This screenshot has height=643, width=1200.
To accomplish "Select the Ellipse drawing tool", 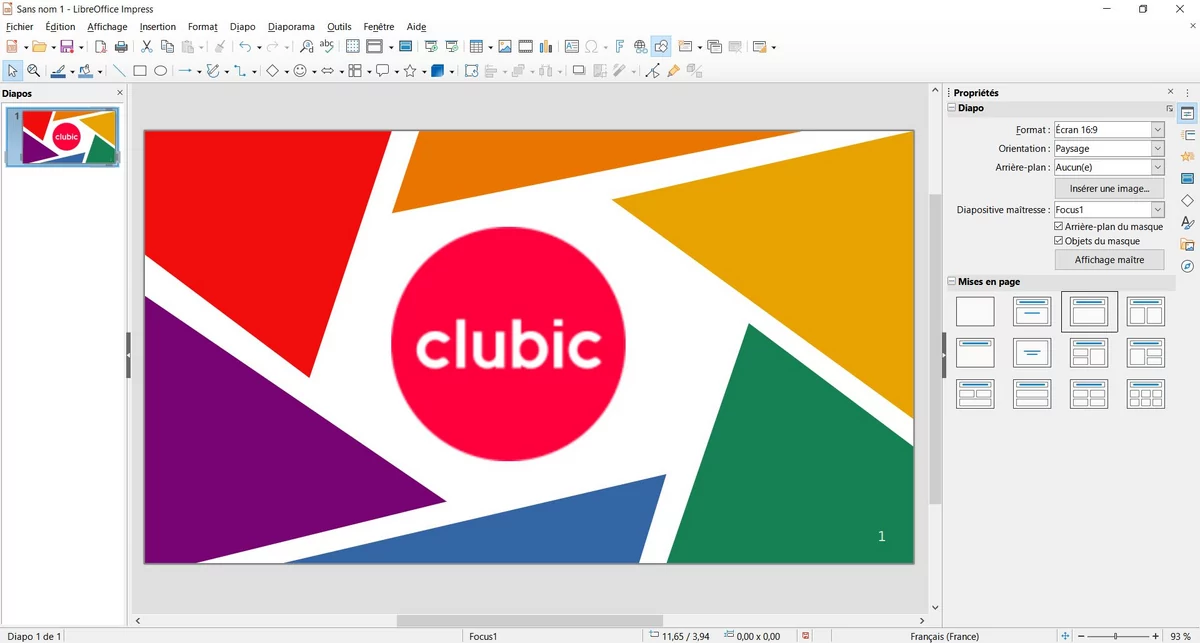I will coord(160,71).
